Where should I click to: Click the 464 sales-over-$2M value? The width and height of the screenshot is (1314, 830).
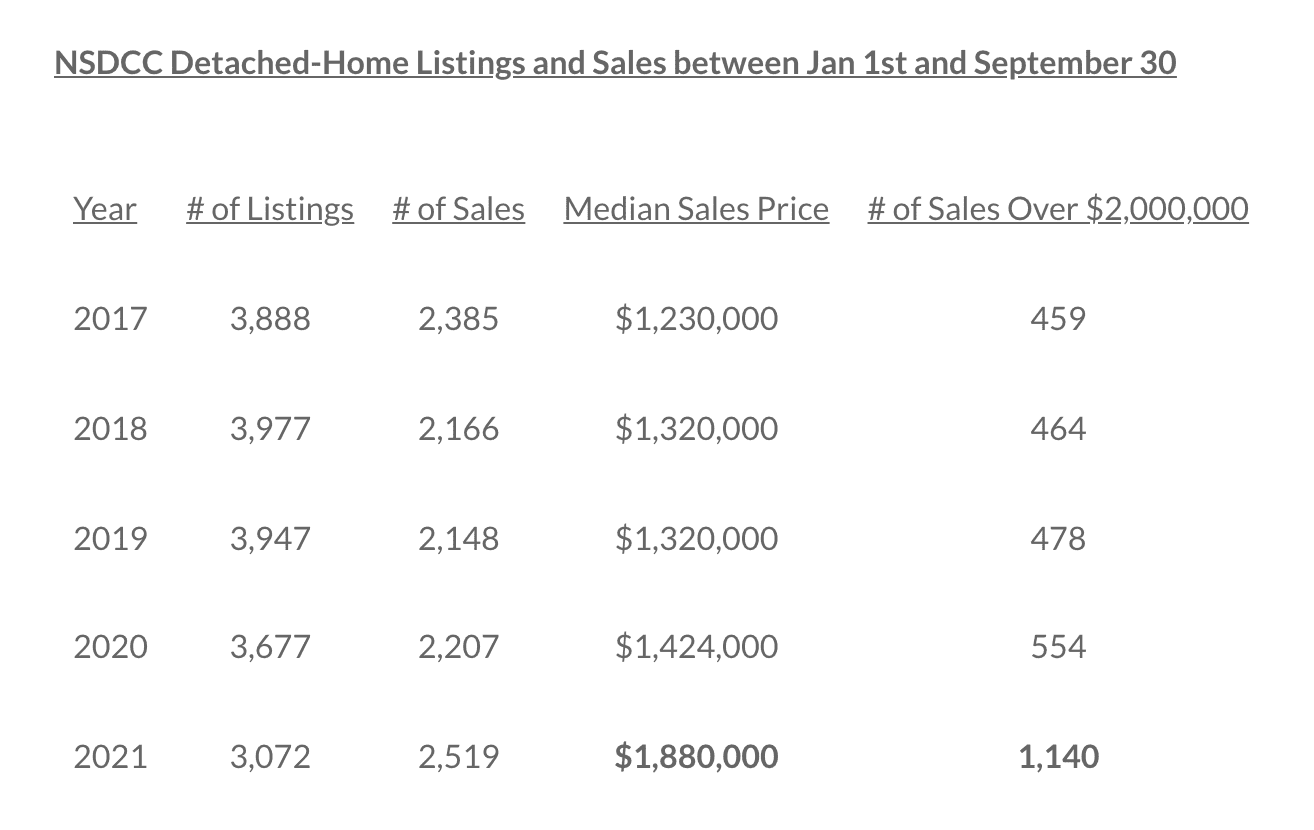[1058, 429]
